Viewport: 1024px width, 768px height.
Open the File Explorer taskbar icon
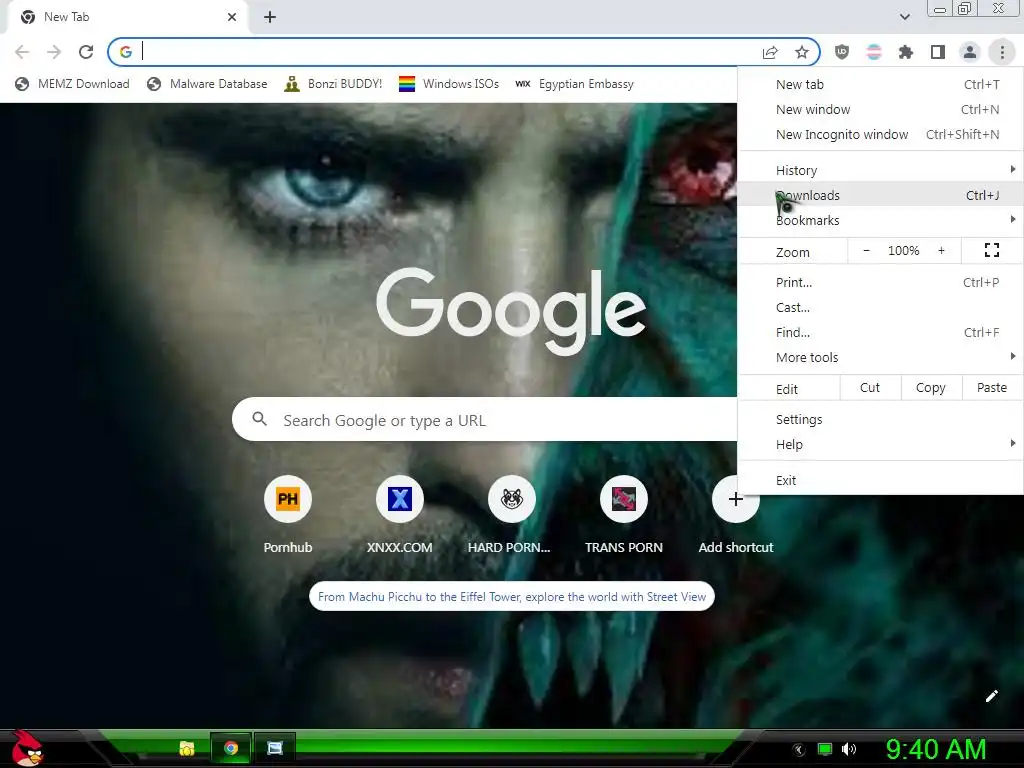tap(187, 748)
